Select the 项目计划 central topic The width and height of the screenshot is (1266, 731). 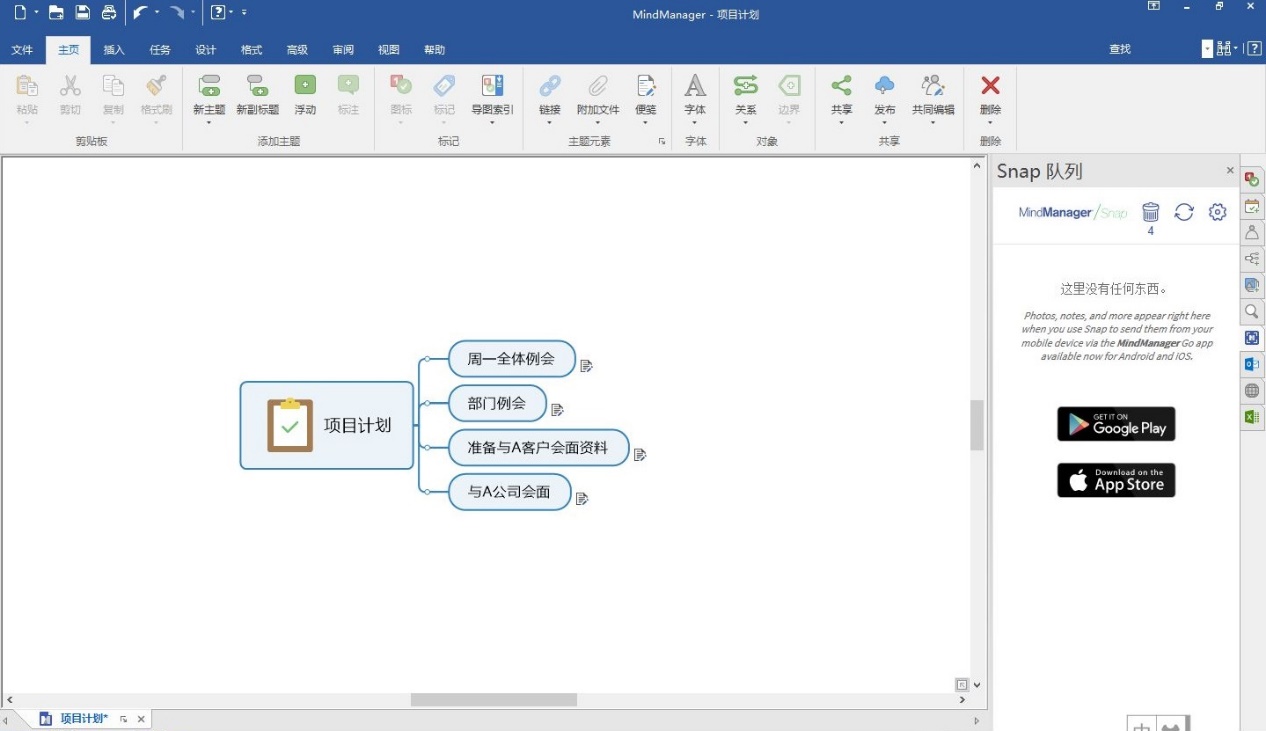click(x=327, y=425)
